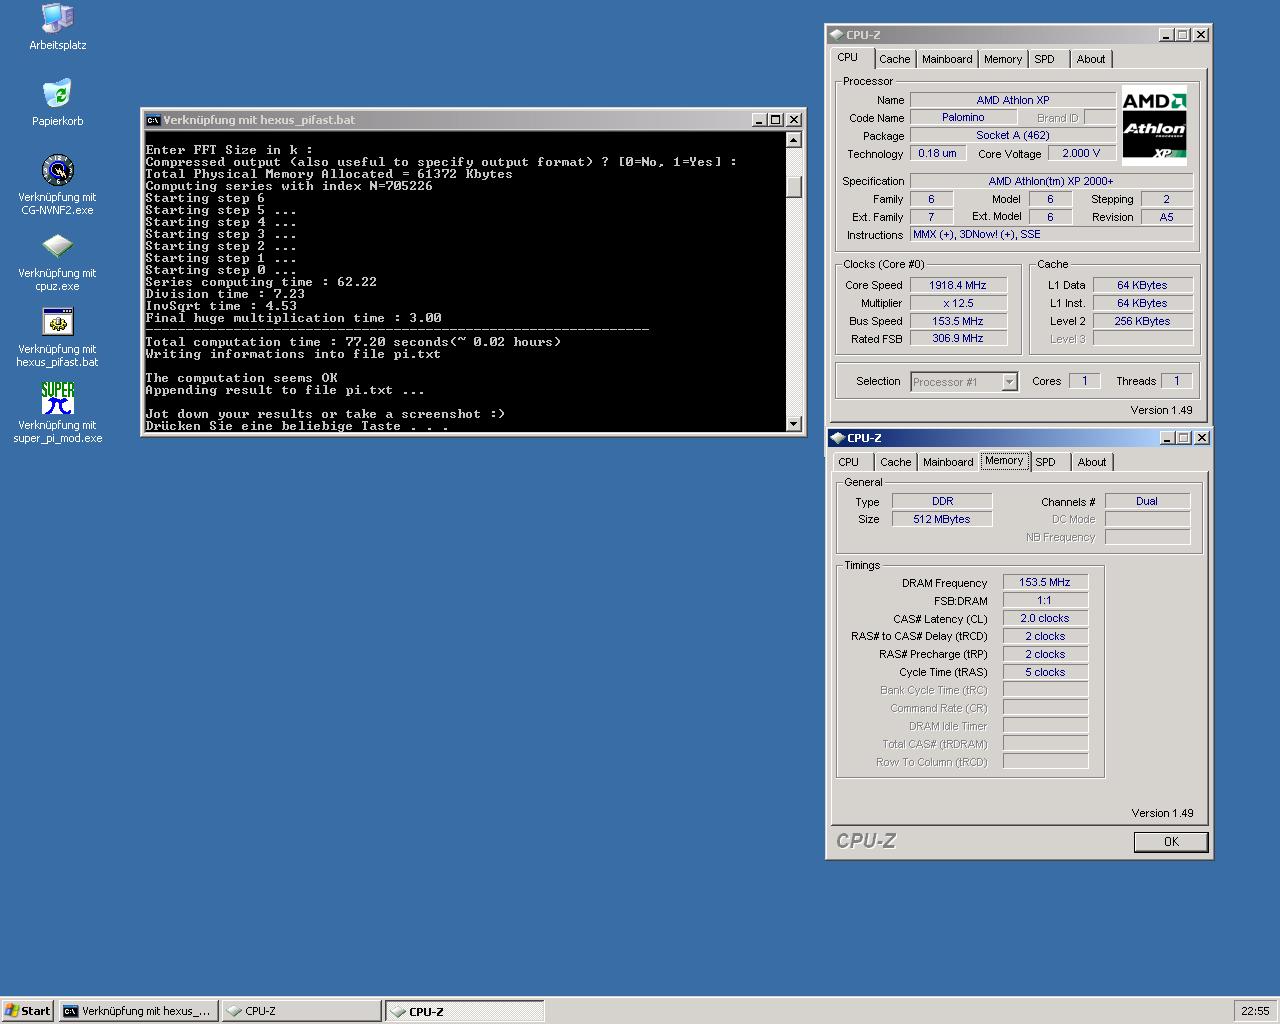Expand the Processor #1 selection dropdown
Image resolution: width=1280 pixels, height=1024 pixels.
pos(1009,382)
